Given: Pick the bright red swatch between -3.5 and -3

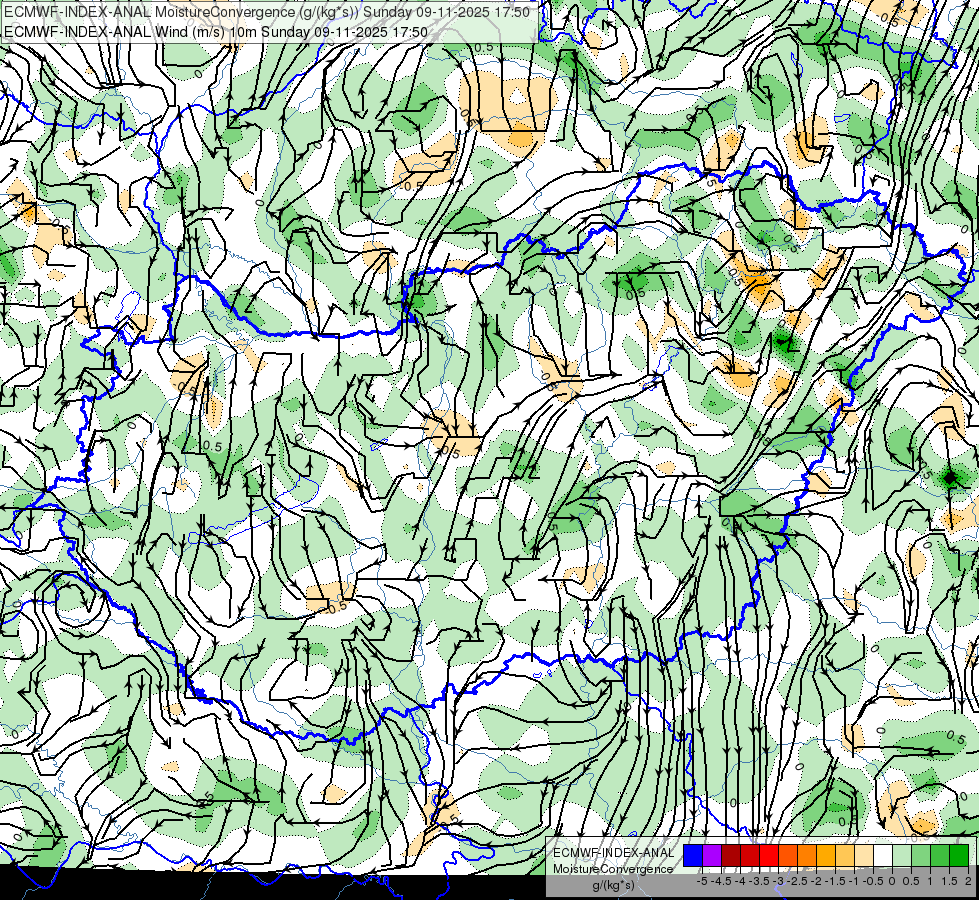Looking at the screenshot, I should pos(769,855).
